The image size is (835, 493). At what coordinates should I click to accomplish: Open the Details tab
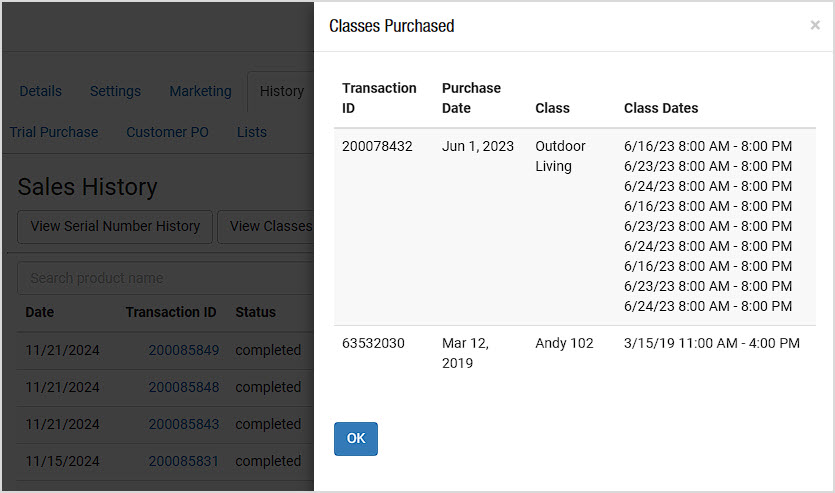40,91
